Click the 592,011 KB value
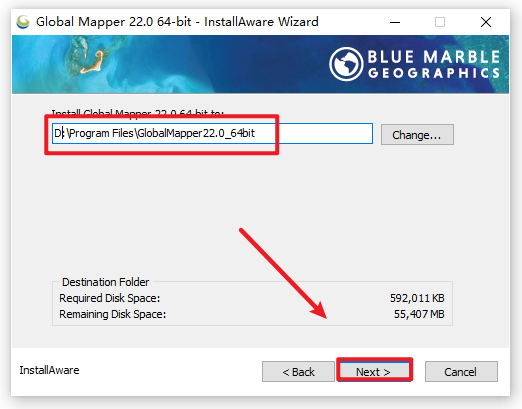This screenshot has height=409, width=522. tap(417, 298)
